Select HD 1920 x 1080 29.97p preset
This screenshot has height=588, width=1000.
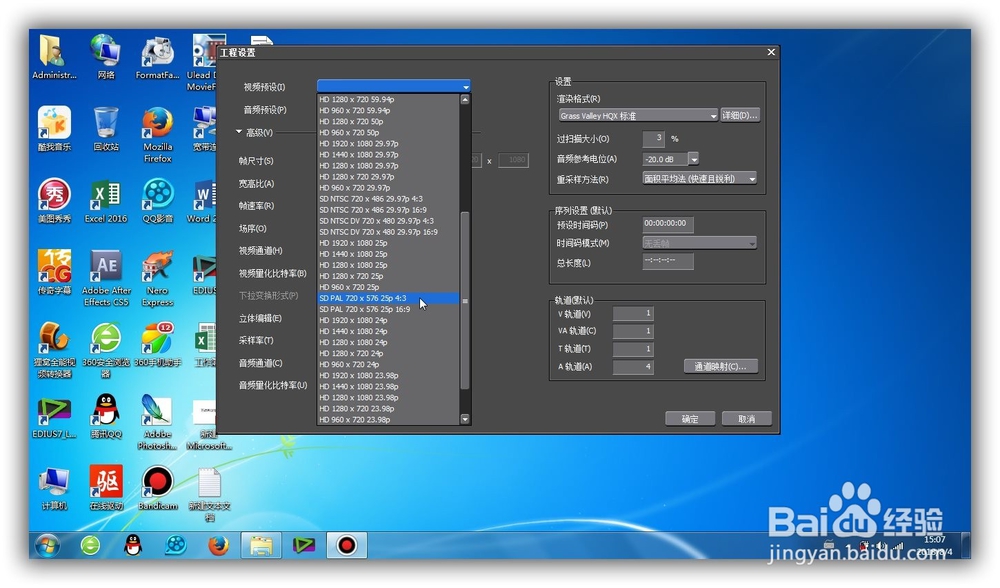tap(388, 143)
